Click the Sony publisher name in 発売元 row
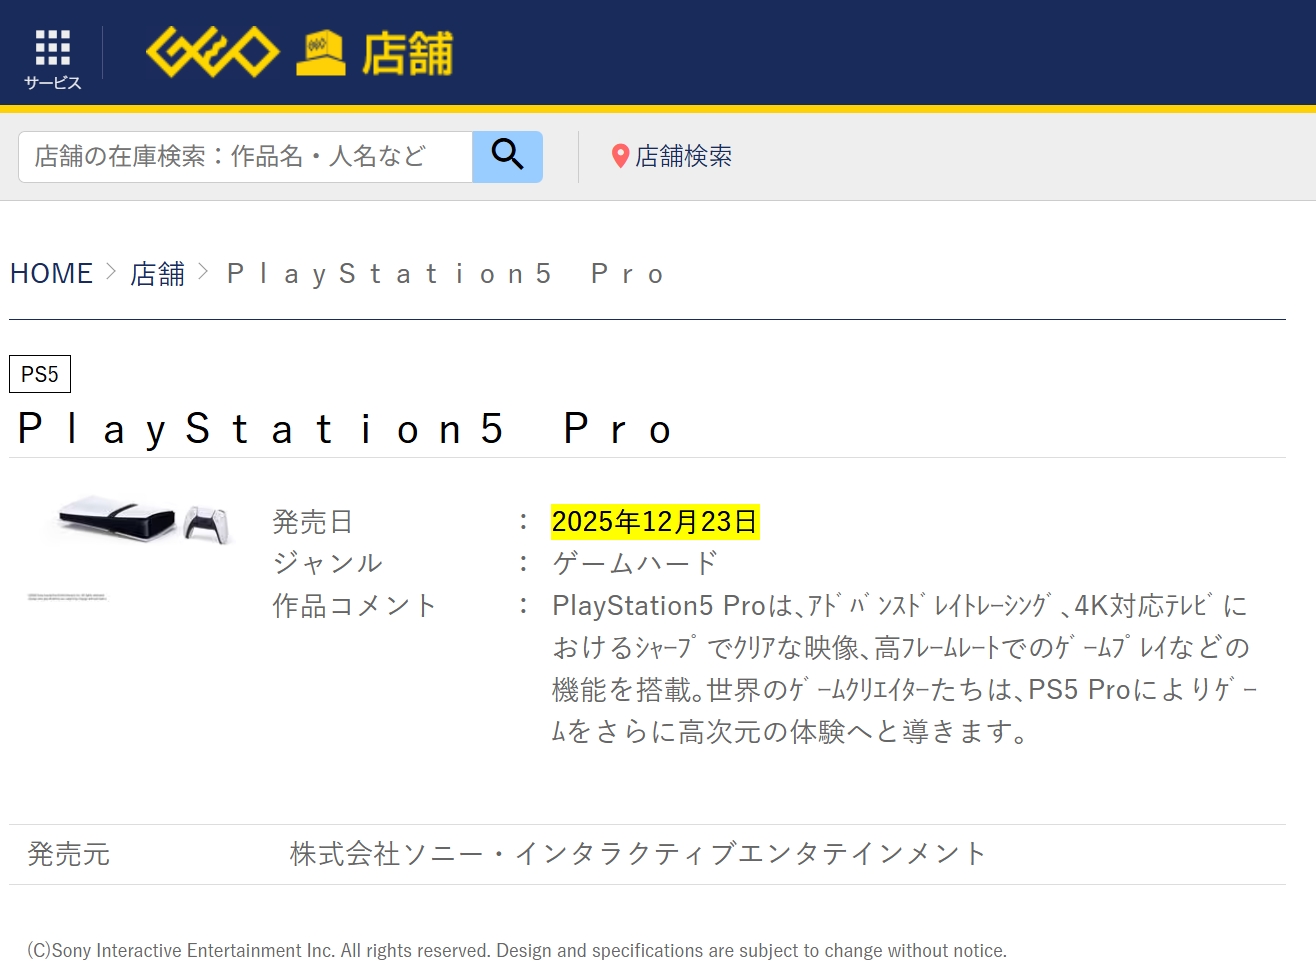Screen dimensions: 1316x971 638,853
